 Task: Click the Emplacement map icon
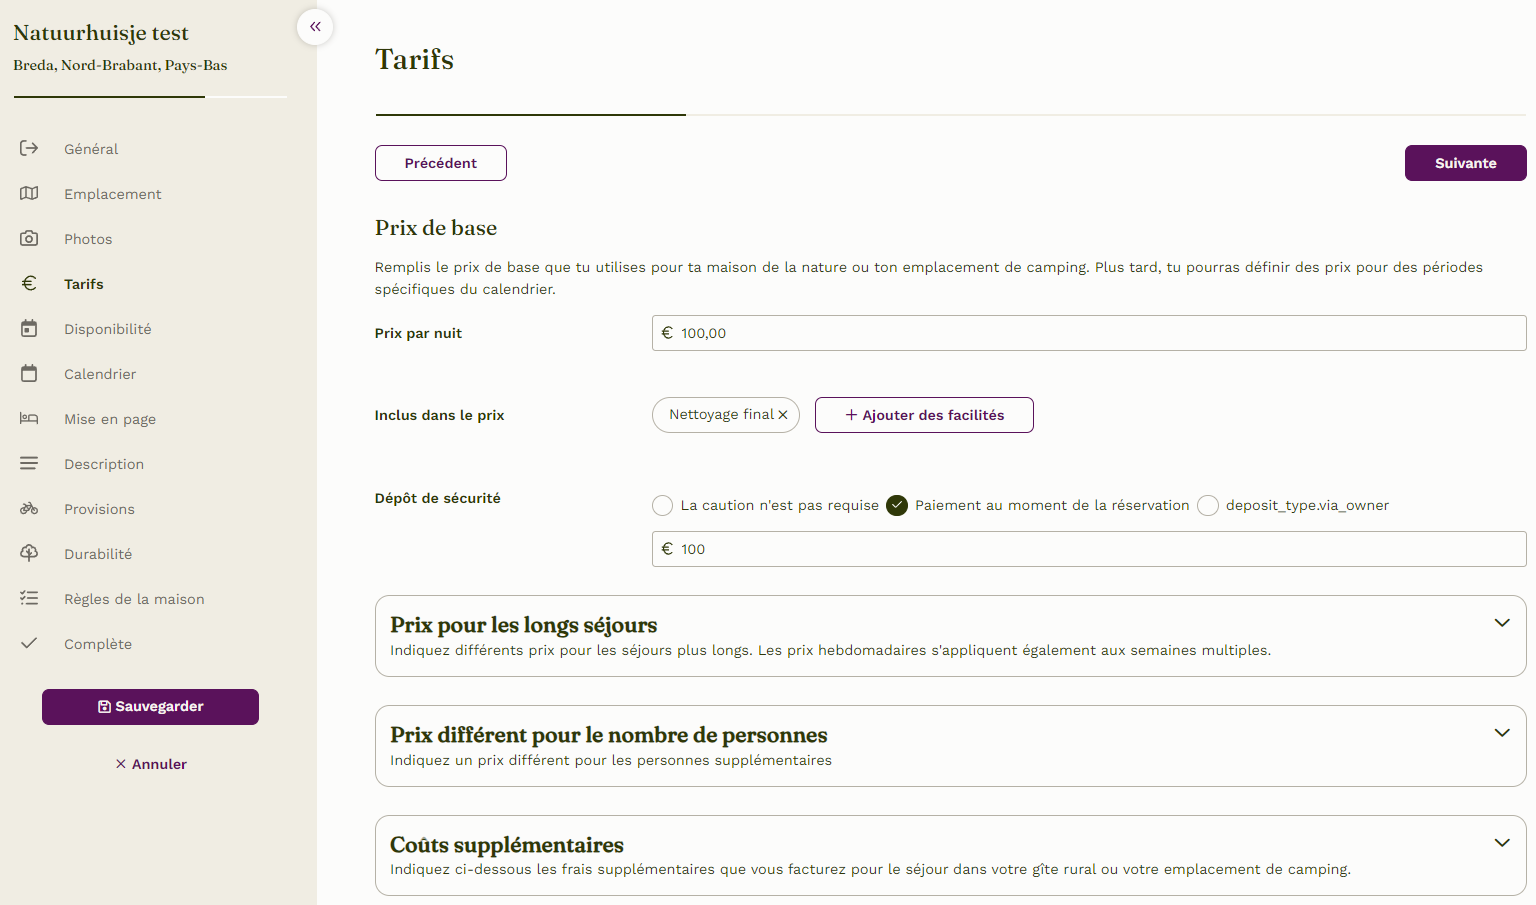click(29, 193)
